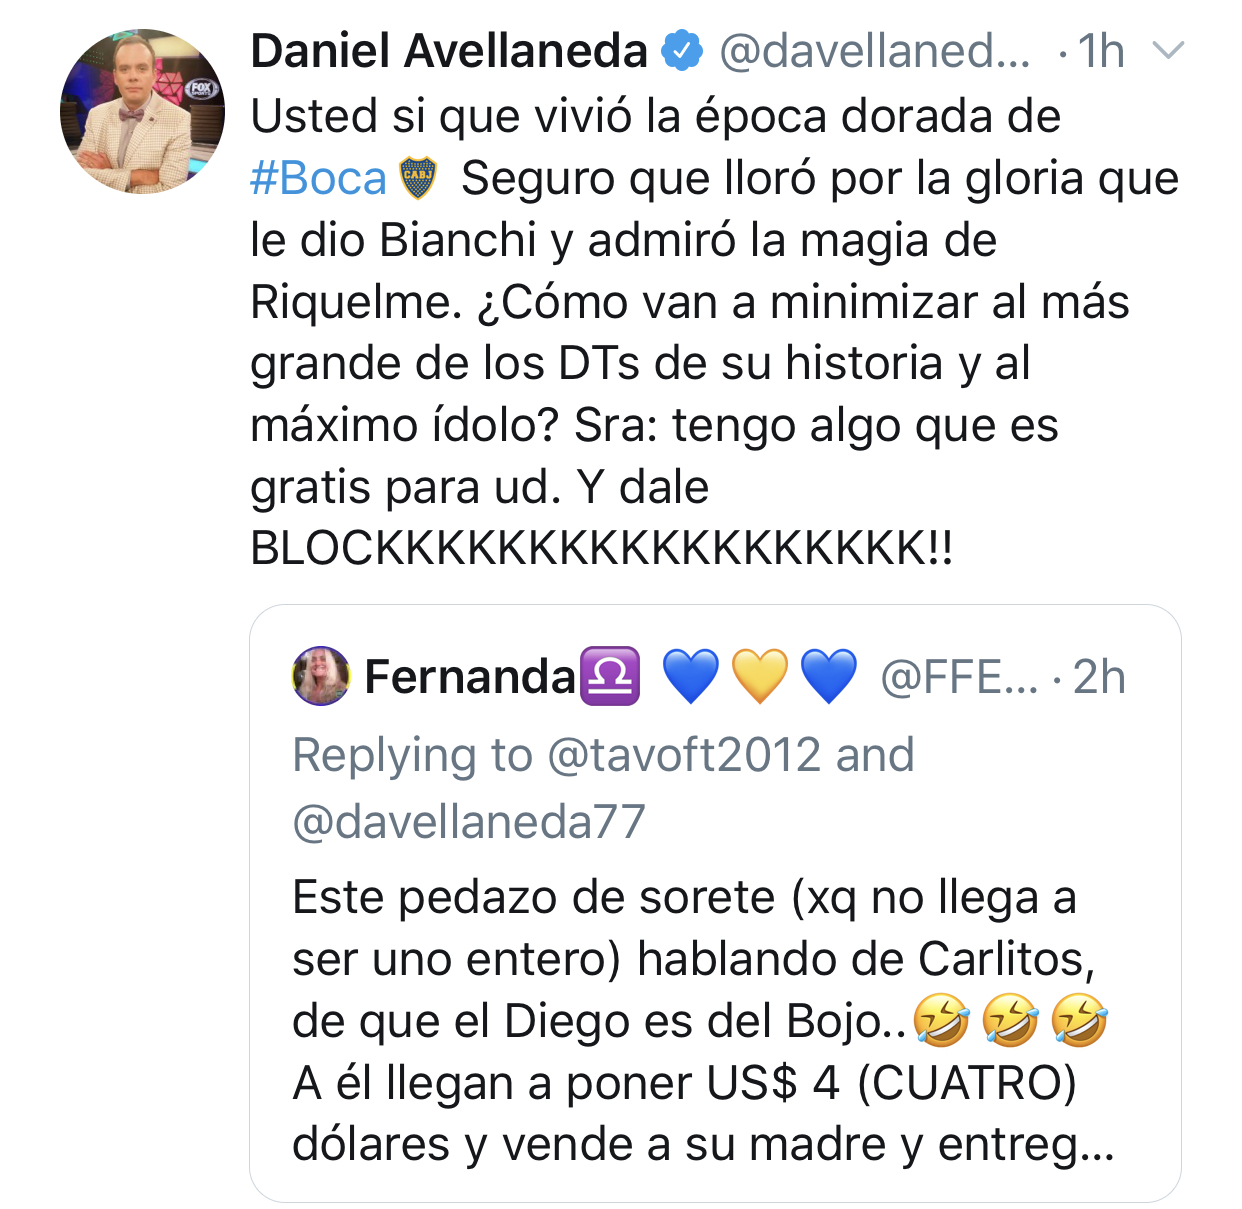Tap the Boca Juniors crest emoji
The image size is (1242, 1209).
(418, 179)
